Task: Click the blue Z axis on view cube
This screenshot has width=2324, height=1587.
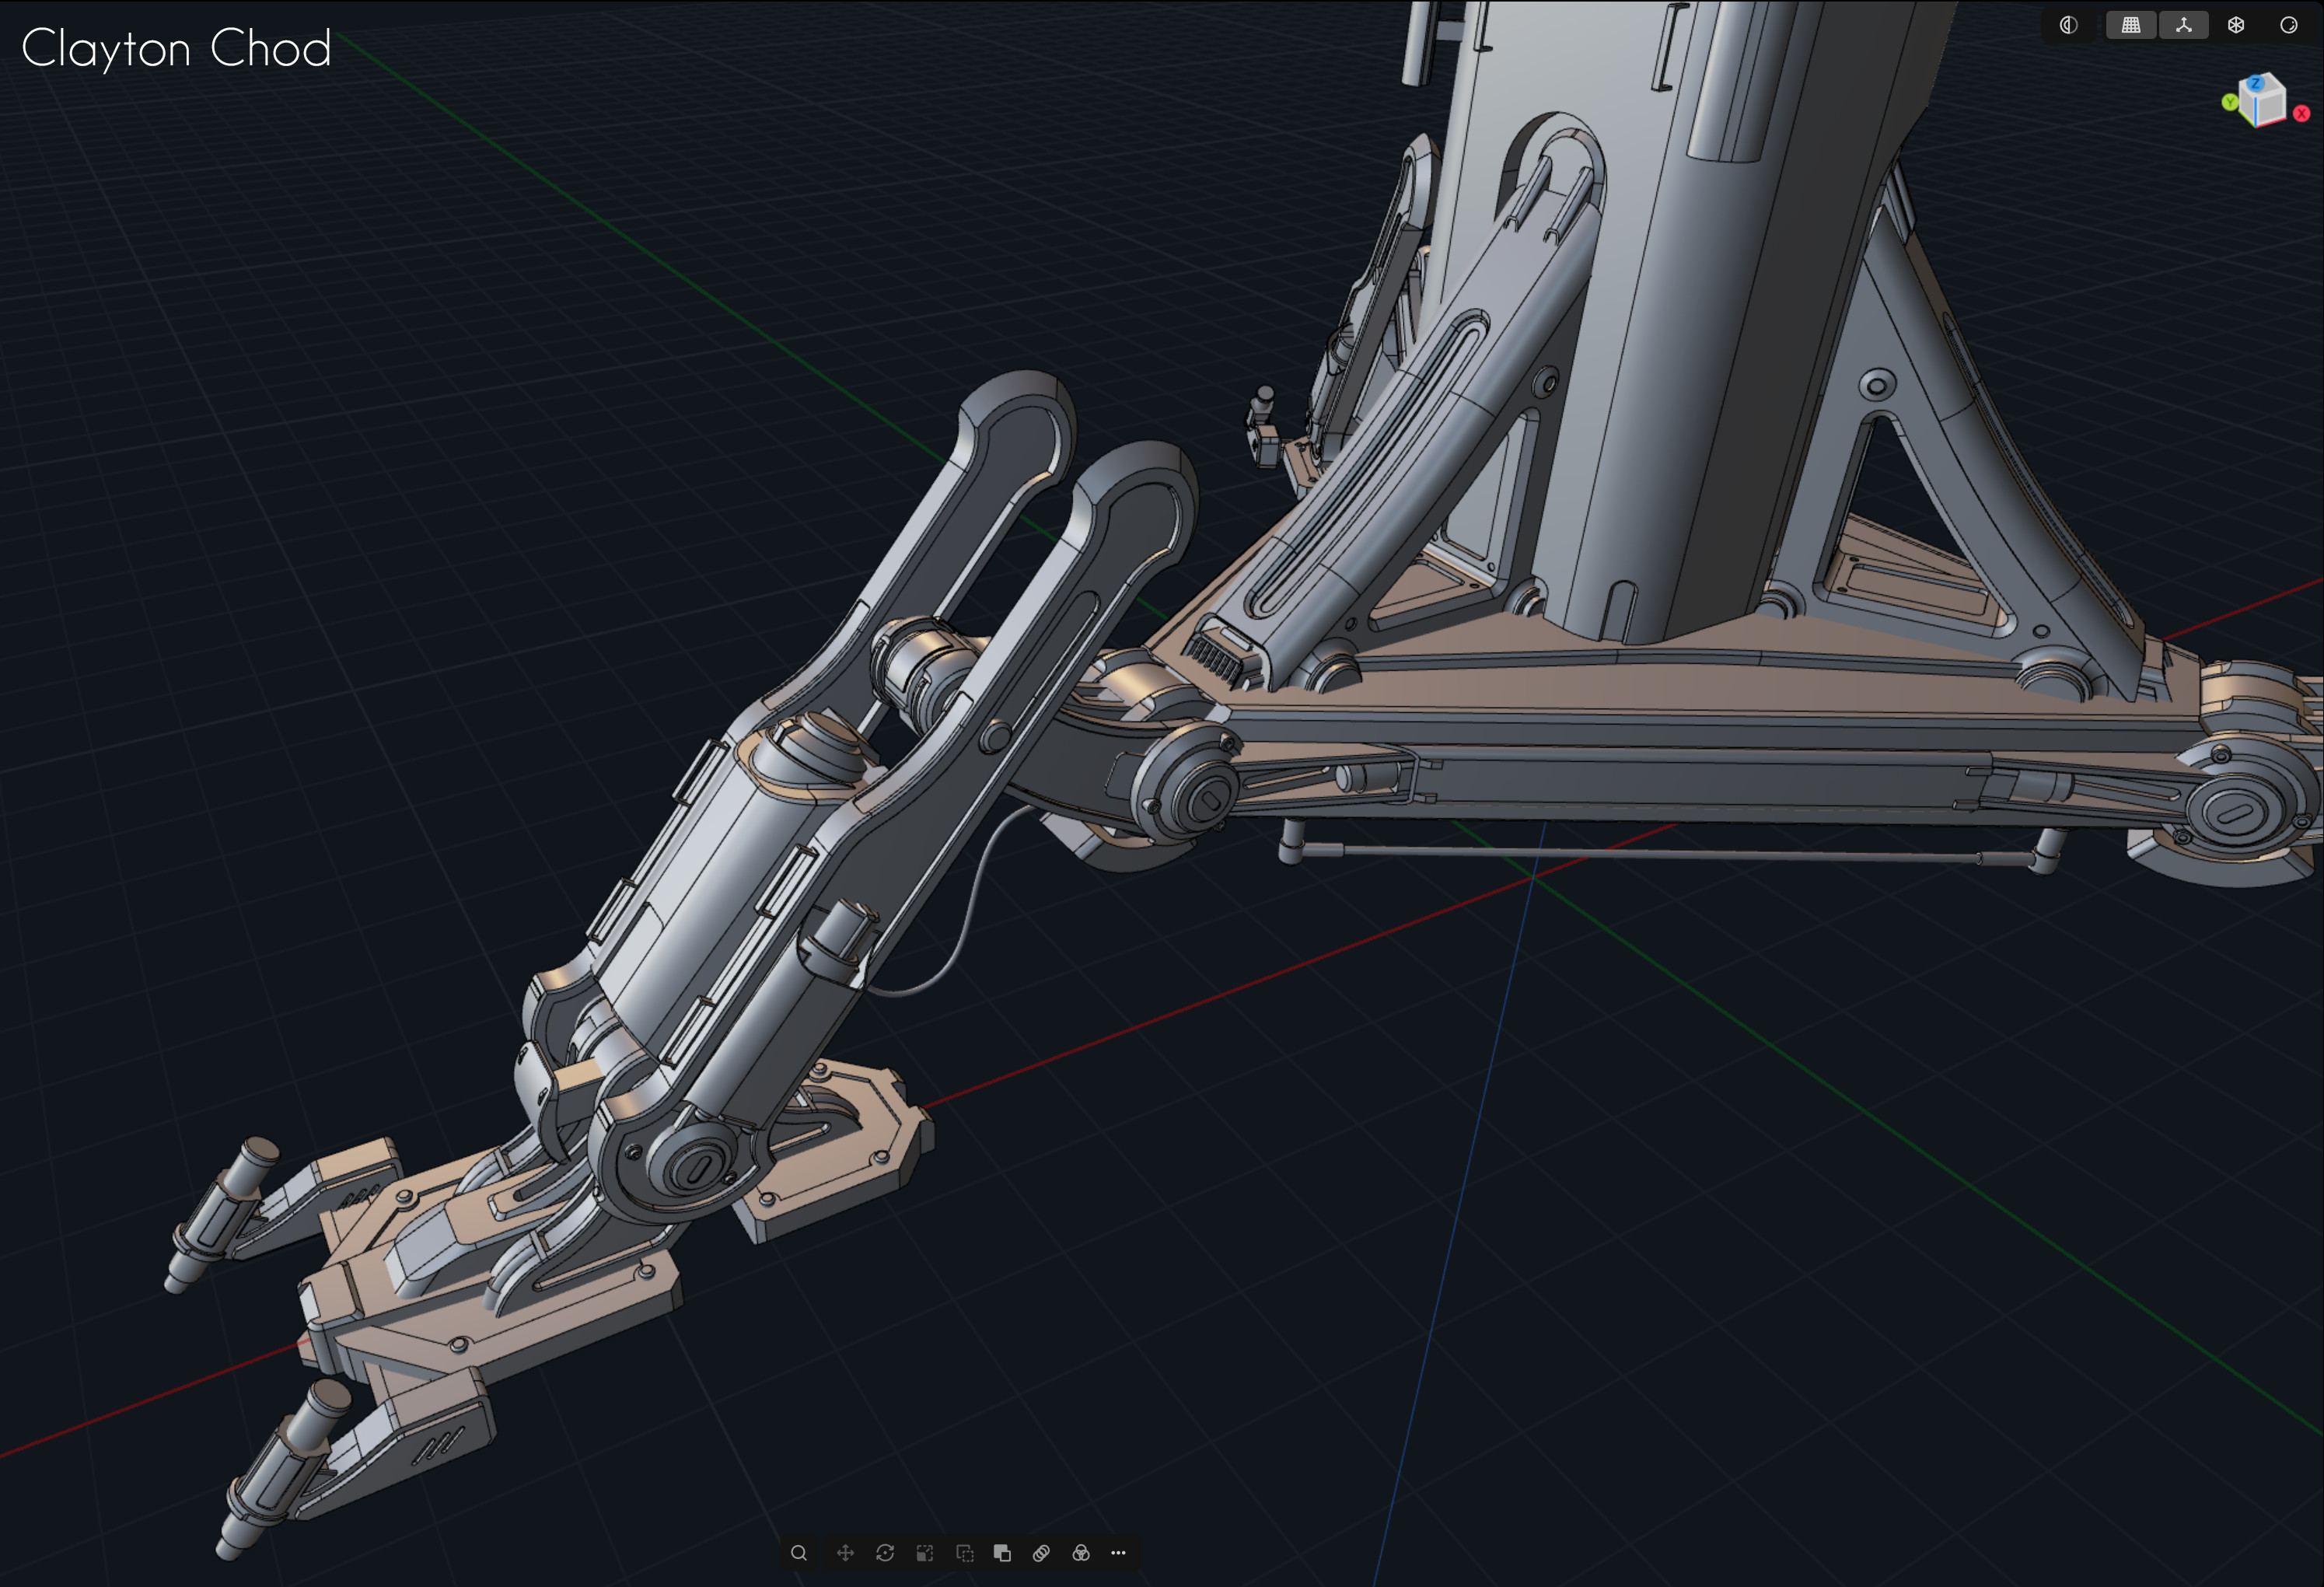Action: (x=2256, y=84)
